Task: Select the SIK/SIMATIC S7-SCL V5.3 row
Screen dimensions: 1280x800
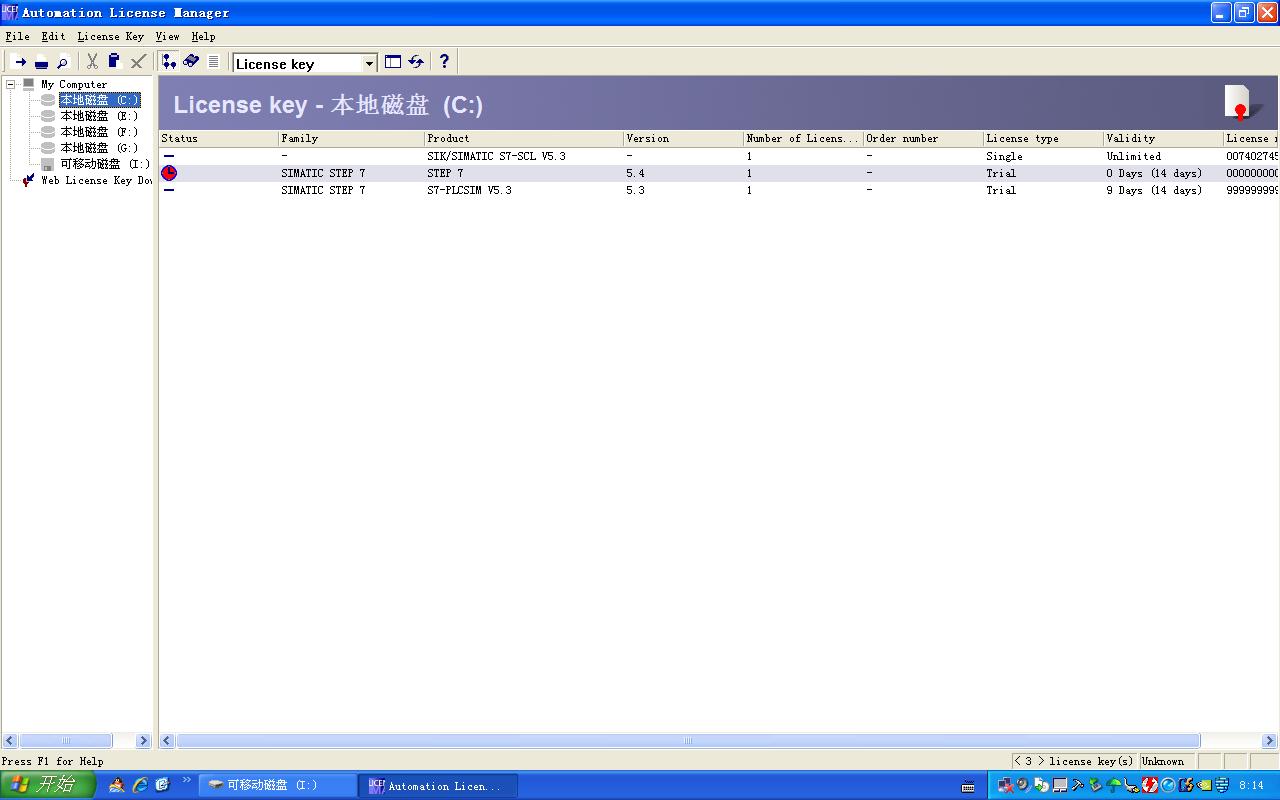Action: coord(719,156)
